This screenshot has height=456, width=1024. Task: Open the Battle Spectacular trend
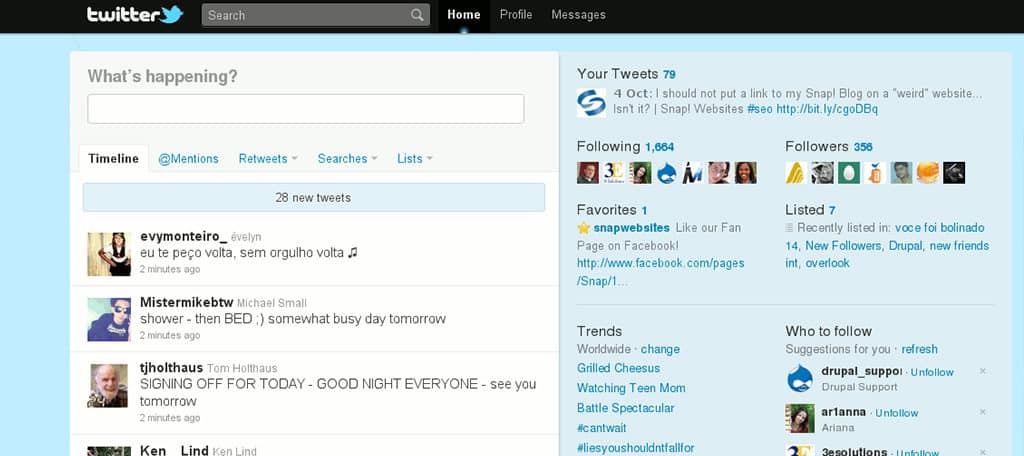(626, 408)
